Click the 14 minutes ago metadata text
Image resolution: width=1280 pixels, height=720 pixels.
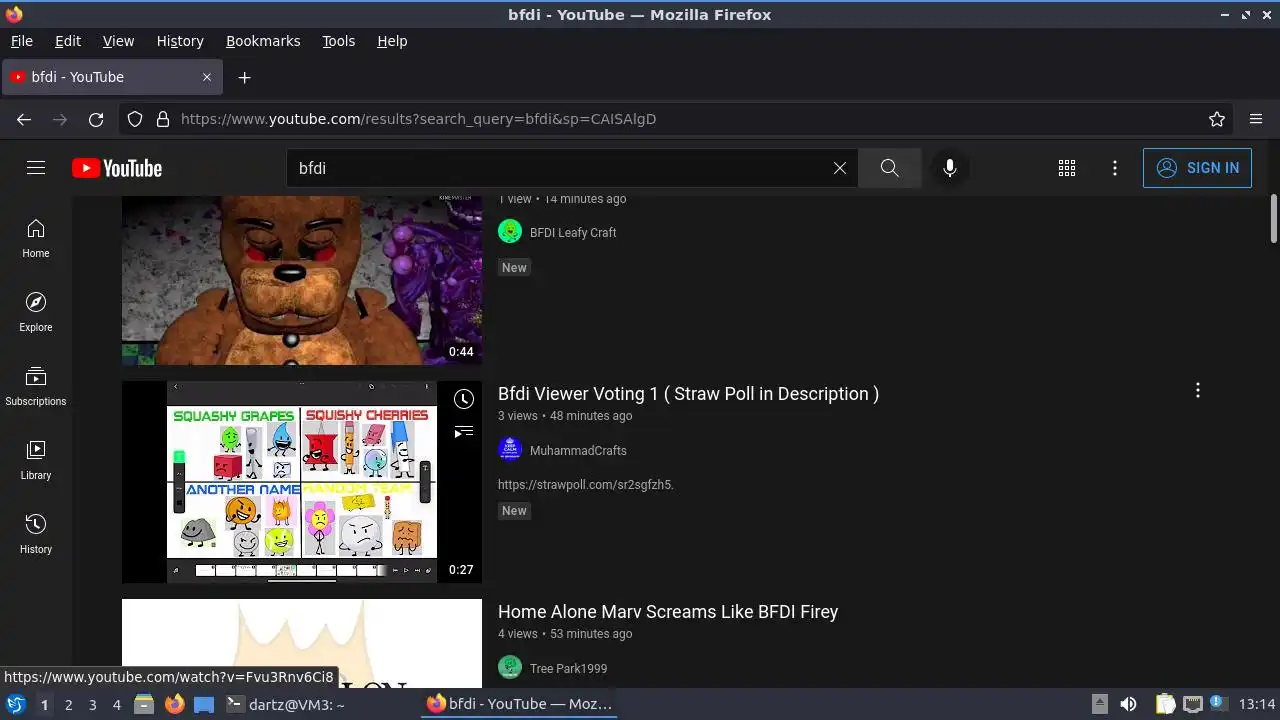585,199
